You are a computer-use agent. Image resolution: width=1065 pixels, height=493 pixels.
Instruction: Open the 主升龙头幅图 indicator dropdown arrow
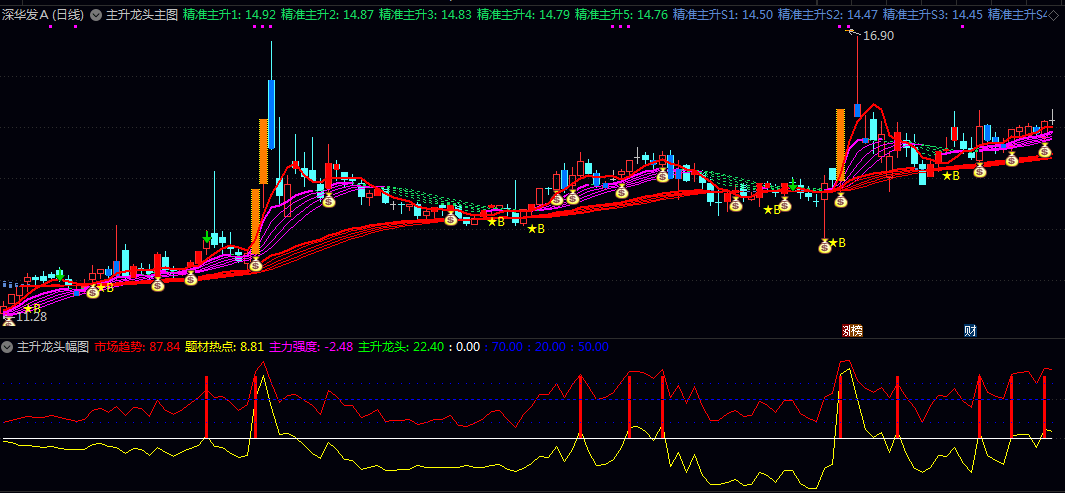point(7,347)
